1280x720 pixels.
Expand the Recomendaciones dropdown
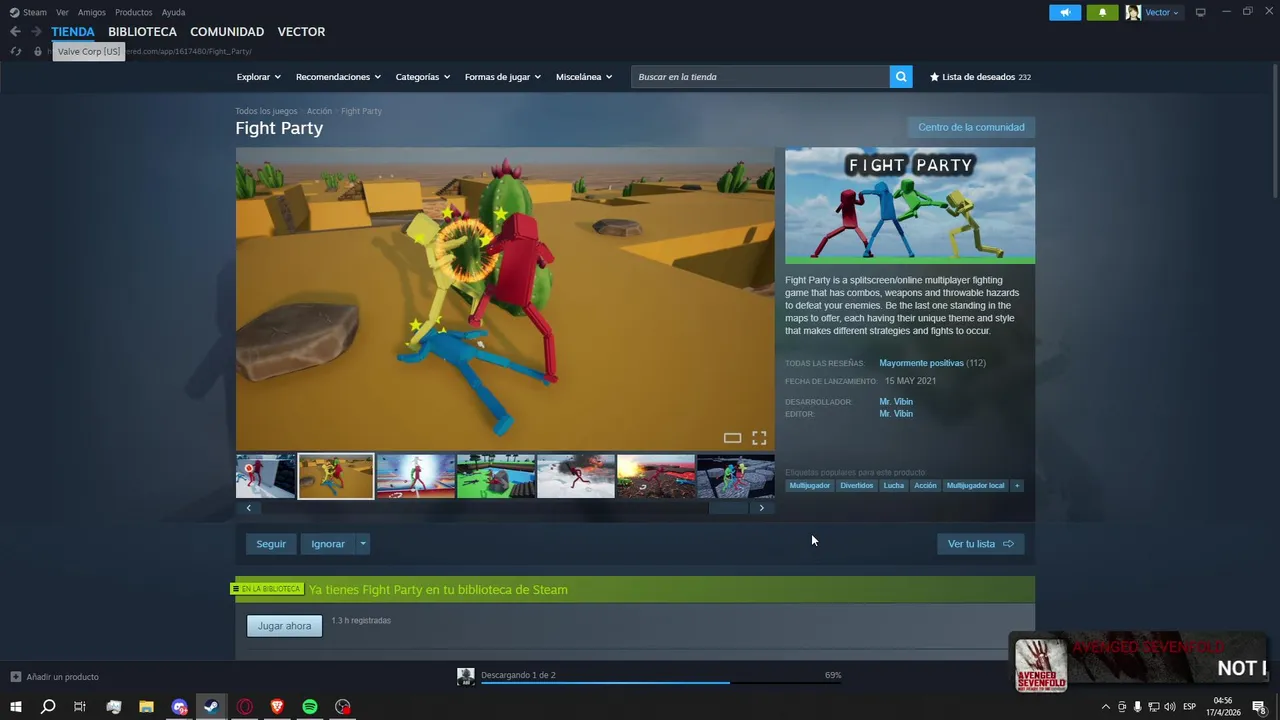338,77
